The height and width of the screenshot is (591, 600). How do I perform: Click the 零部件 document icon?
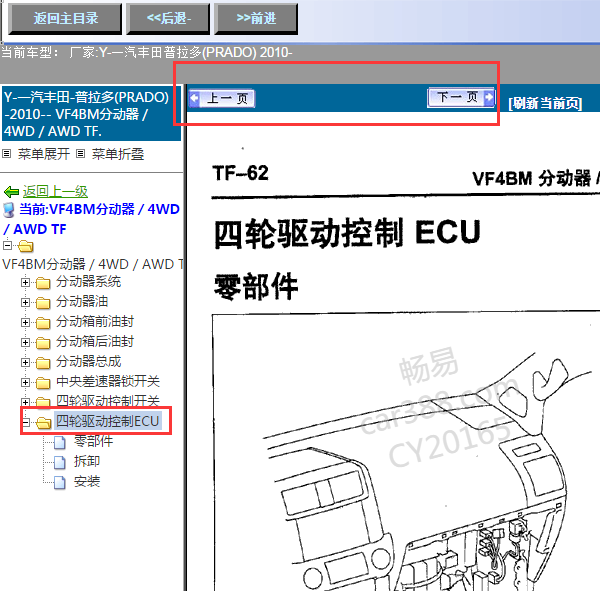[60, 442]
